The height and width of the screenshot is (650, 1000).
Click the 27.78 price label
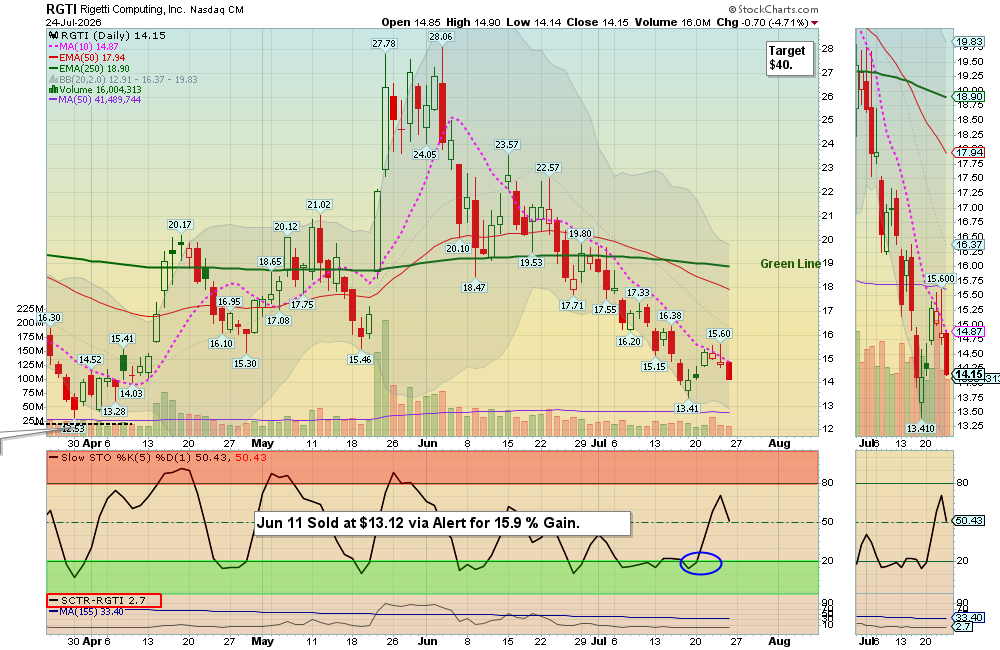384,43
